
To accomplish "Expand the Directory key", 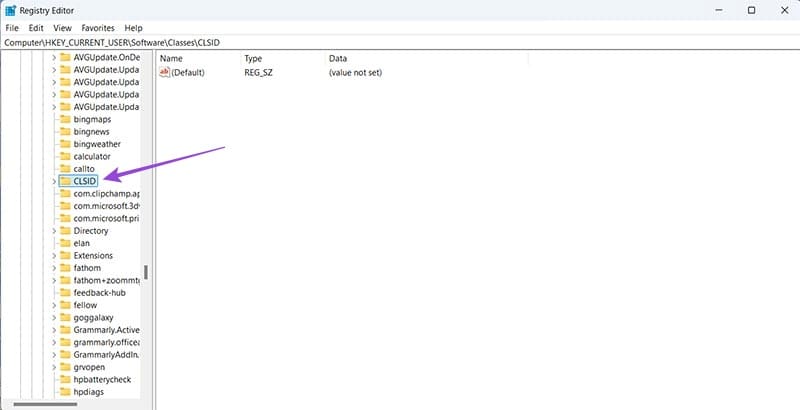I will [x=54, y=230].
